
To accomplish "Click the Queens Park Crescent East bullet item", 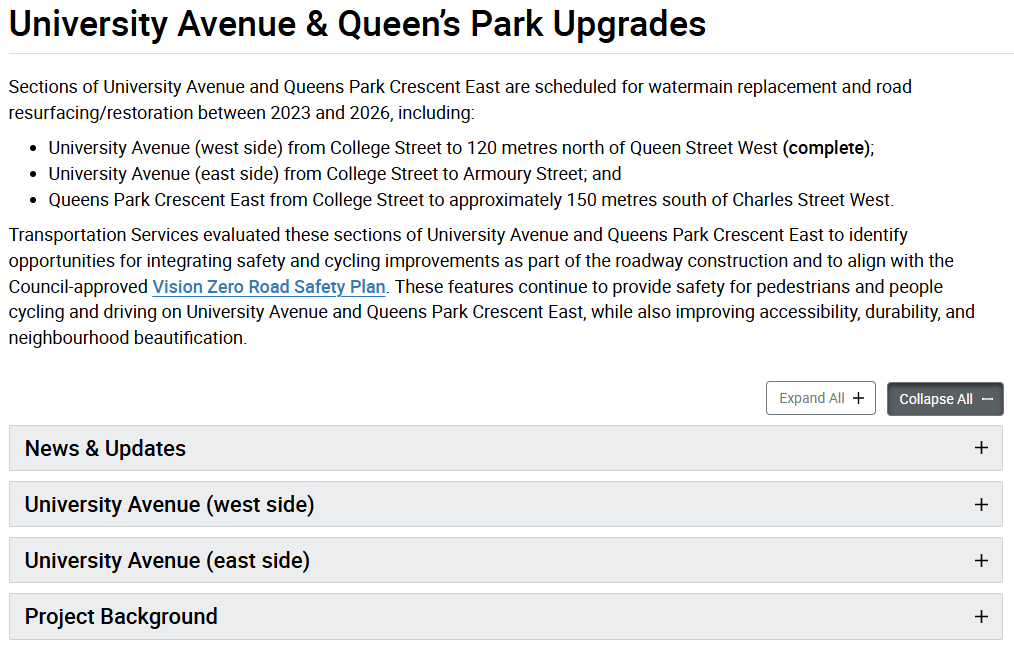I will point(470,200).
